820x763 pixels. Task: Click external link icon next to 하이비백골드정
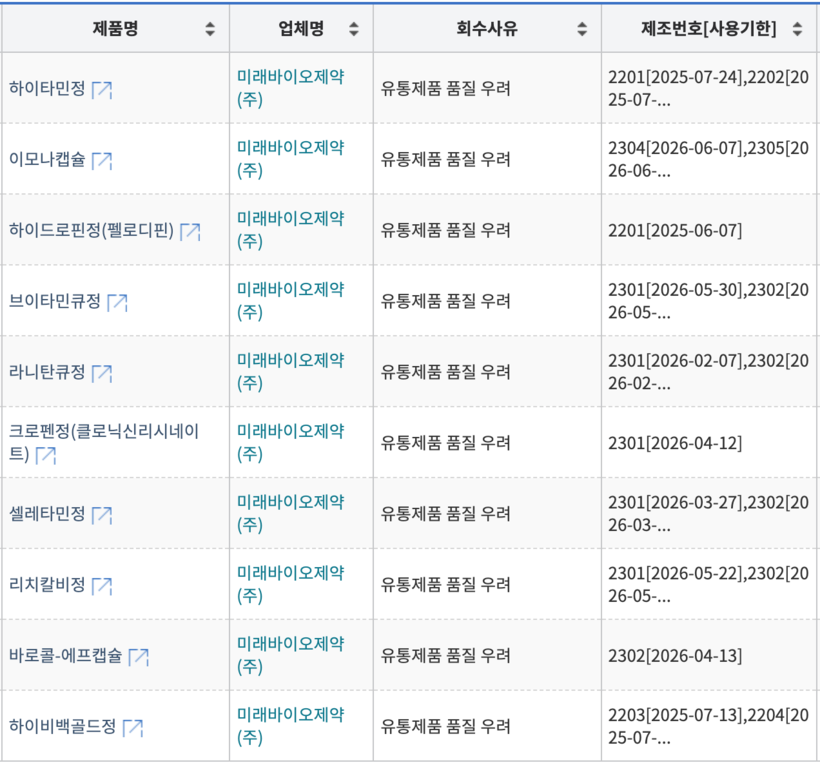(133, 728)
